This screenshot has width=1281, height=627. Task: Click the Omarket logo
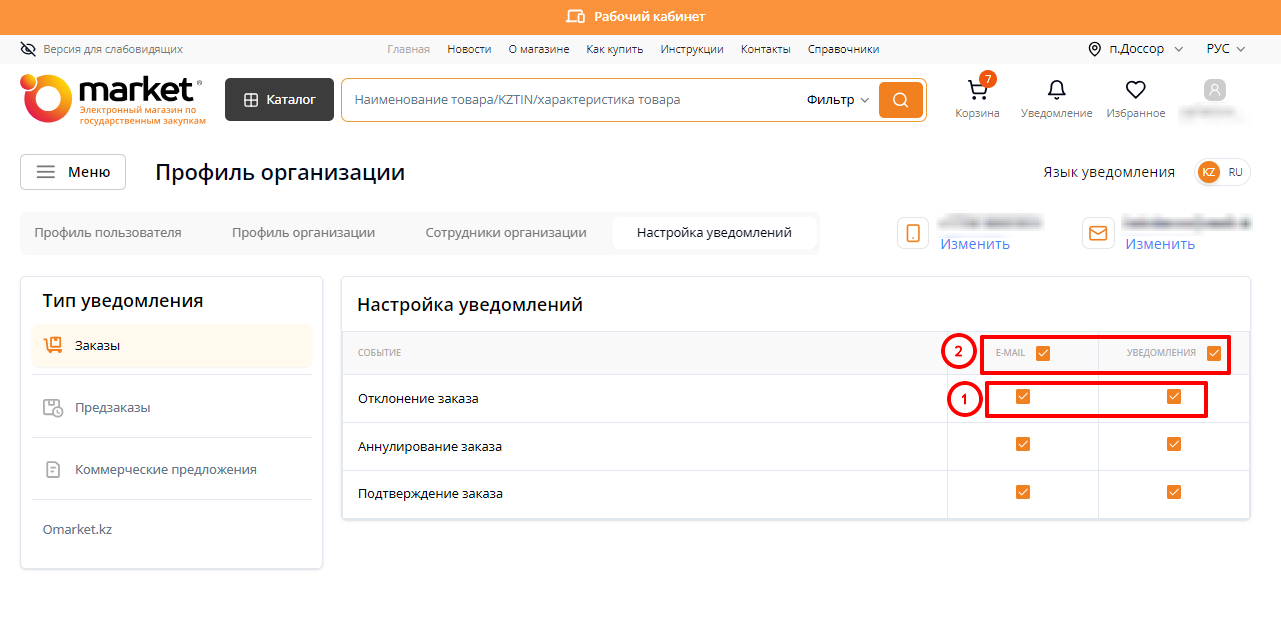pyautogui.click(x=112, y=100)
